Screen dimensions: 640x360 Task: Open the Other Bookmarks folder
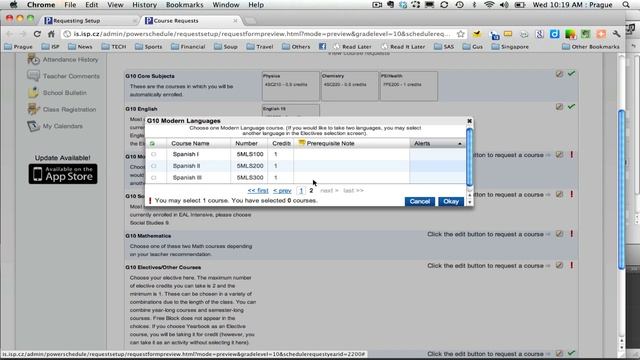pyautogui.click(x=591, y=47)
